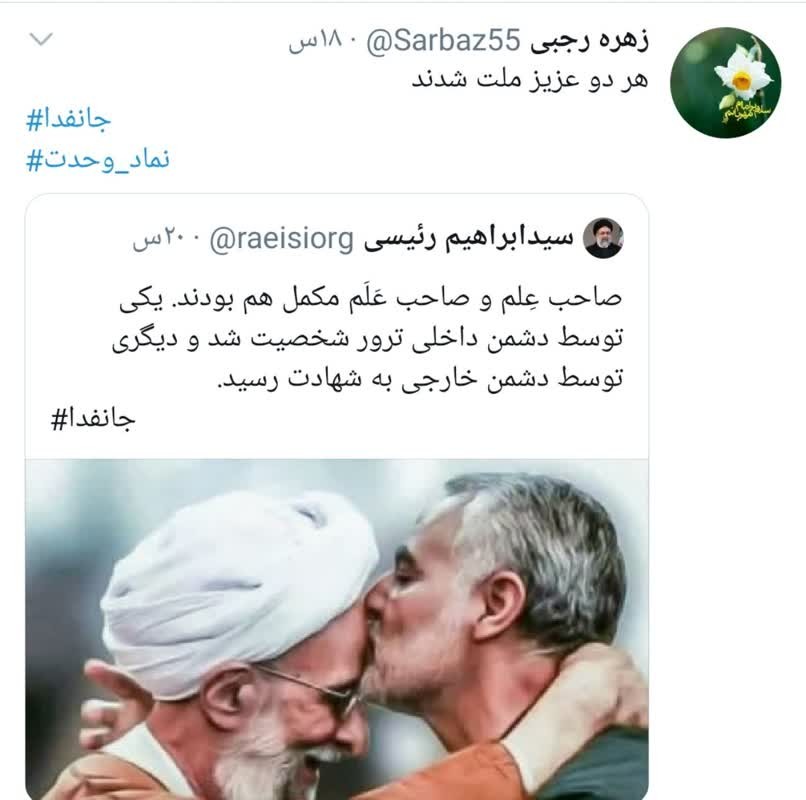The image size is (806, 800).
Task: Open the tweet options chevron menu
Action: pyautogui.click(x=41, y=39)
